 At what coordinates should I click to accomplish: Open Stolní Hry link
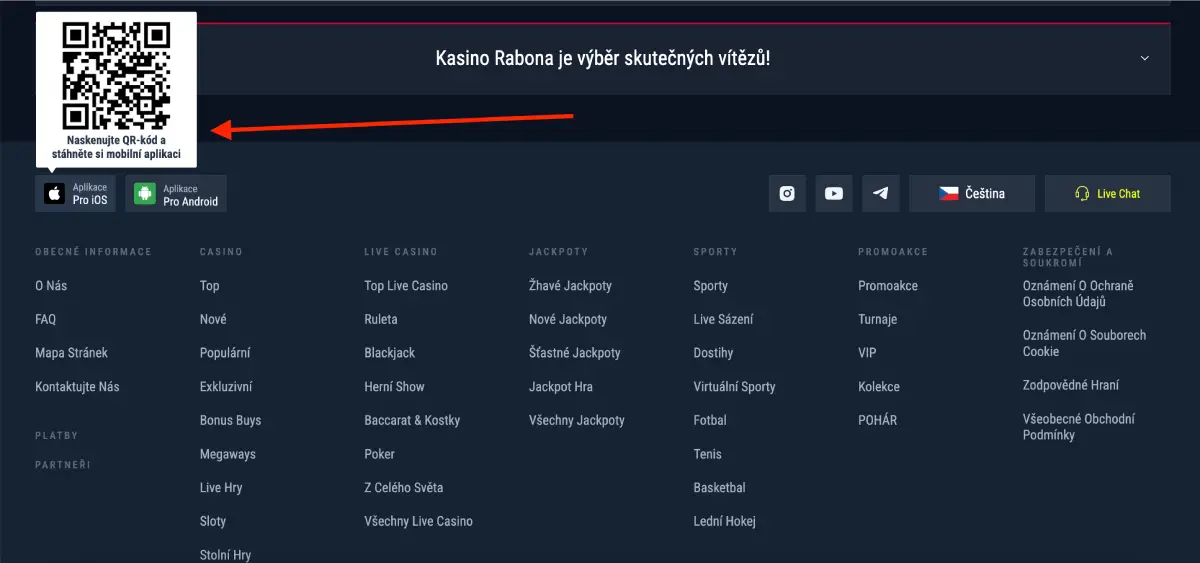coord(225,555)
